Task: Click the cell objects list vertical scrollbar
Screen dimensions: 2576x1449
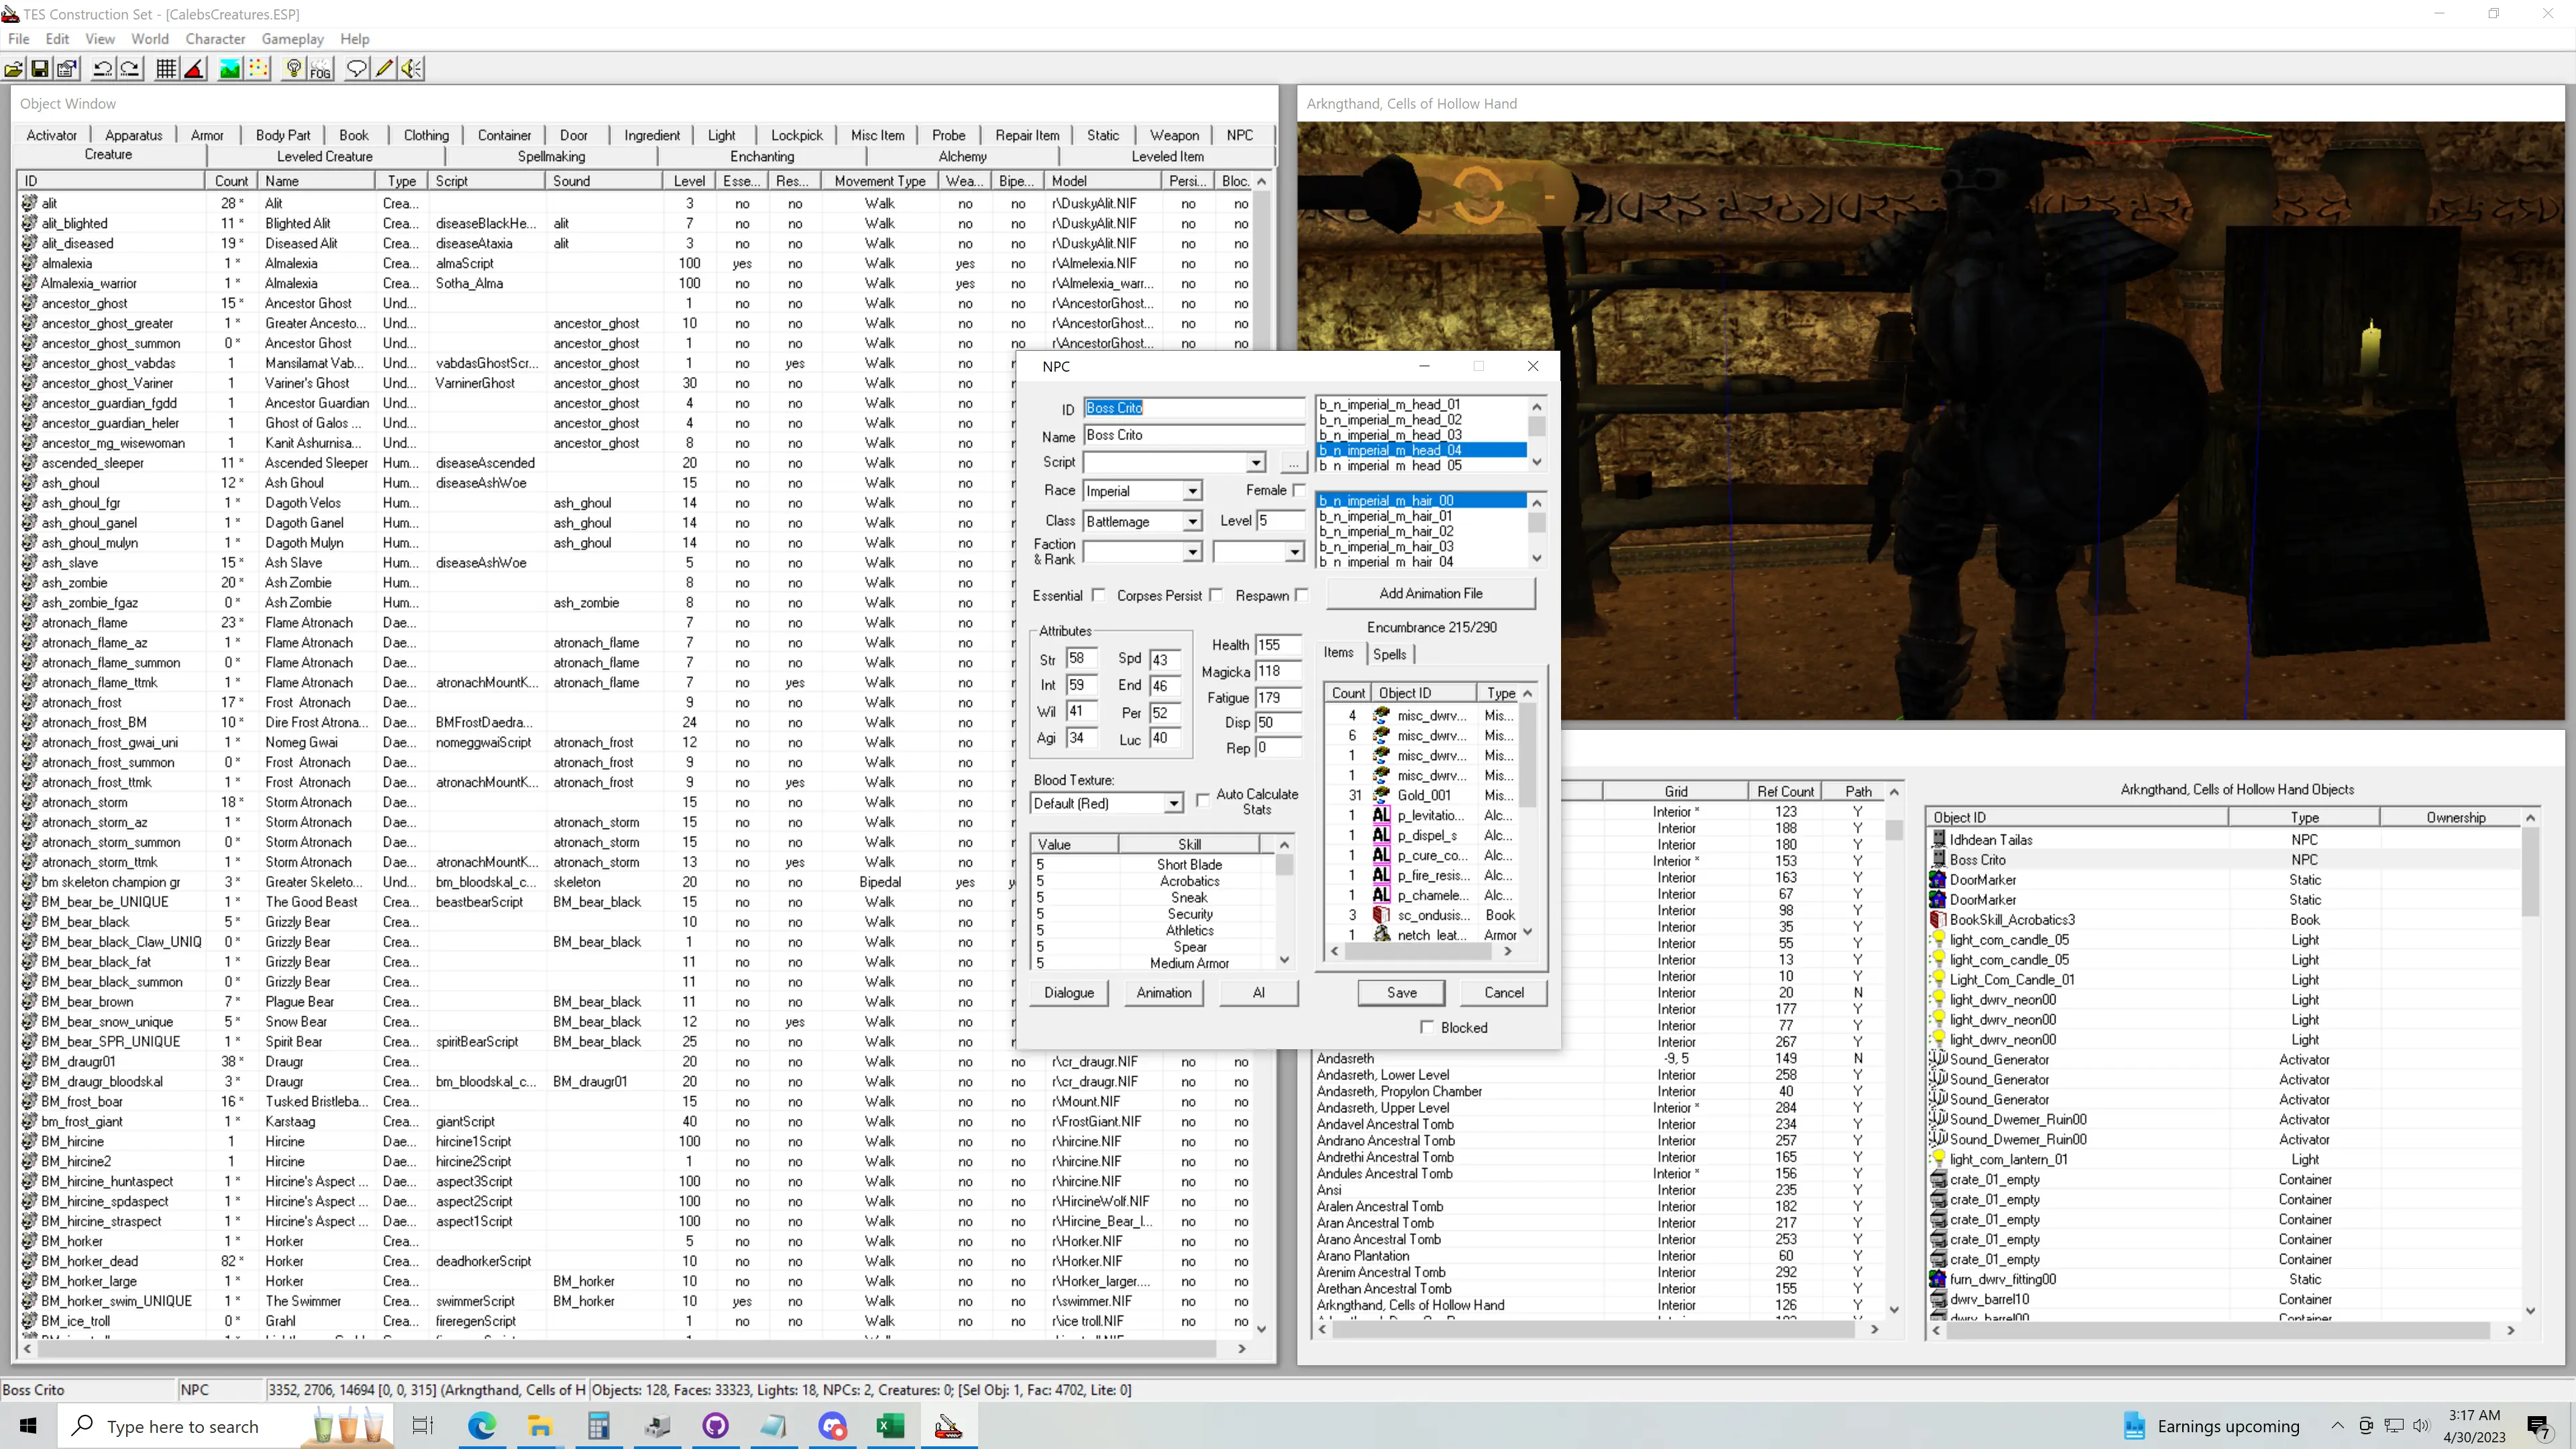Action: click(2530, 1064)
